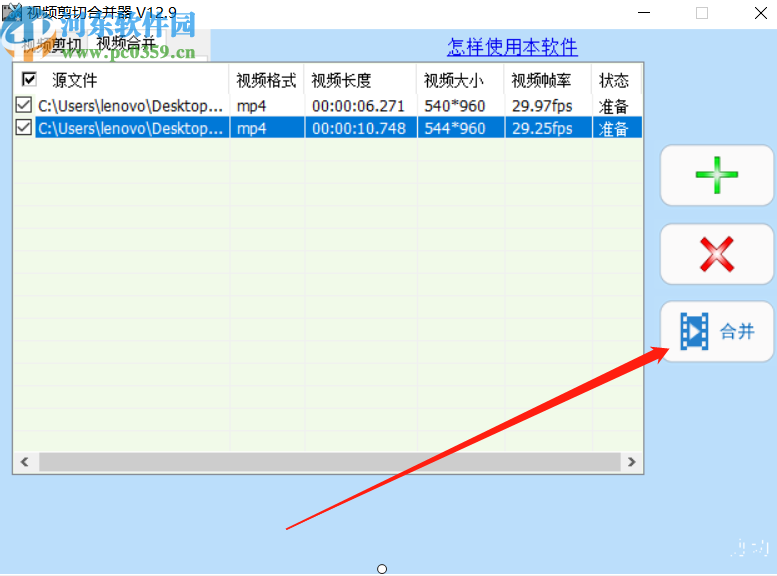Click the left arrow of horizontal scrollbar
The image size is (777, 576).
point(25,462)
